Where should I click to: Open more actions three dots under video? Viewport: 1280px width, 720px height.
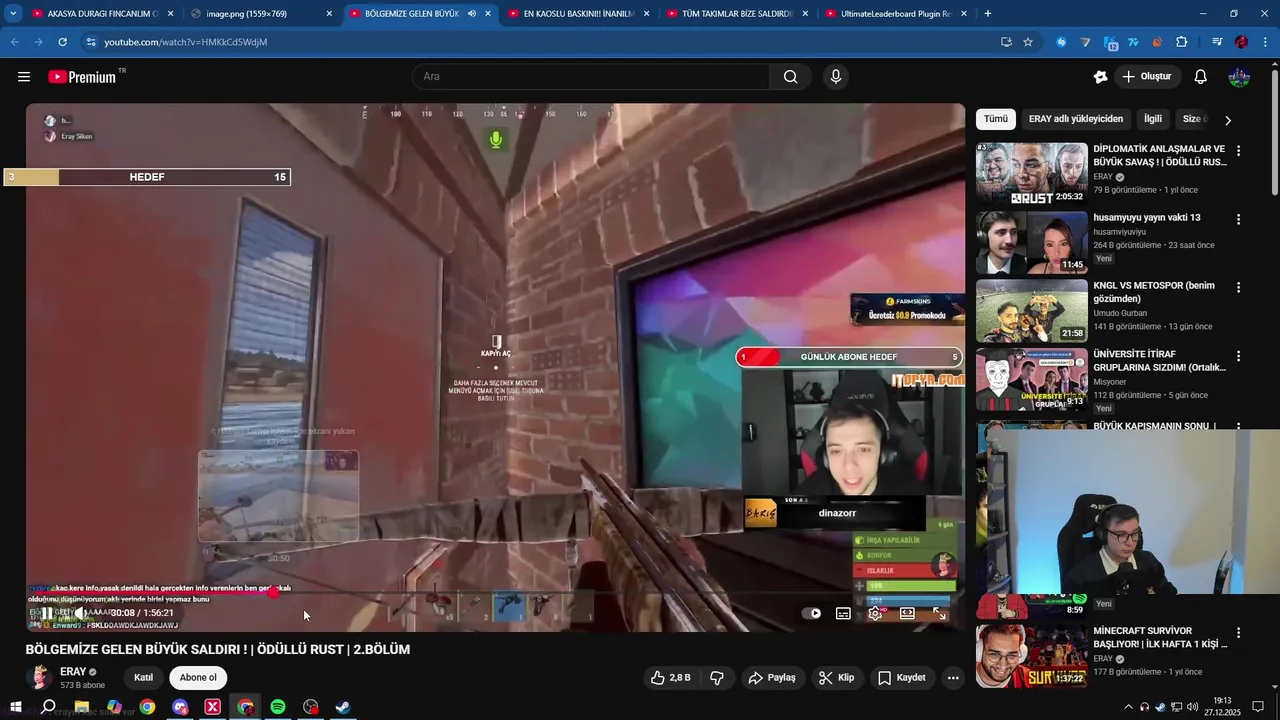[953, 678]
